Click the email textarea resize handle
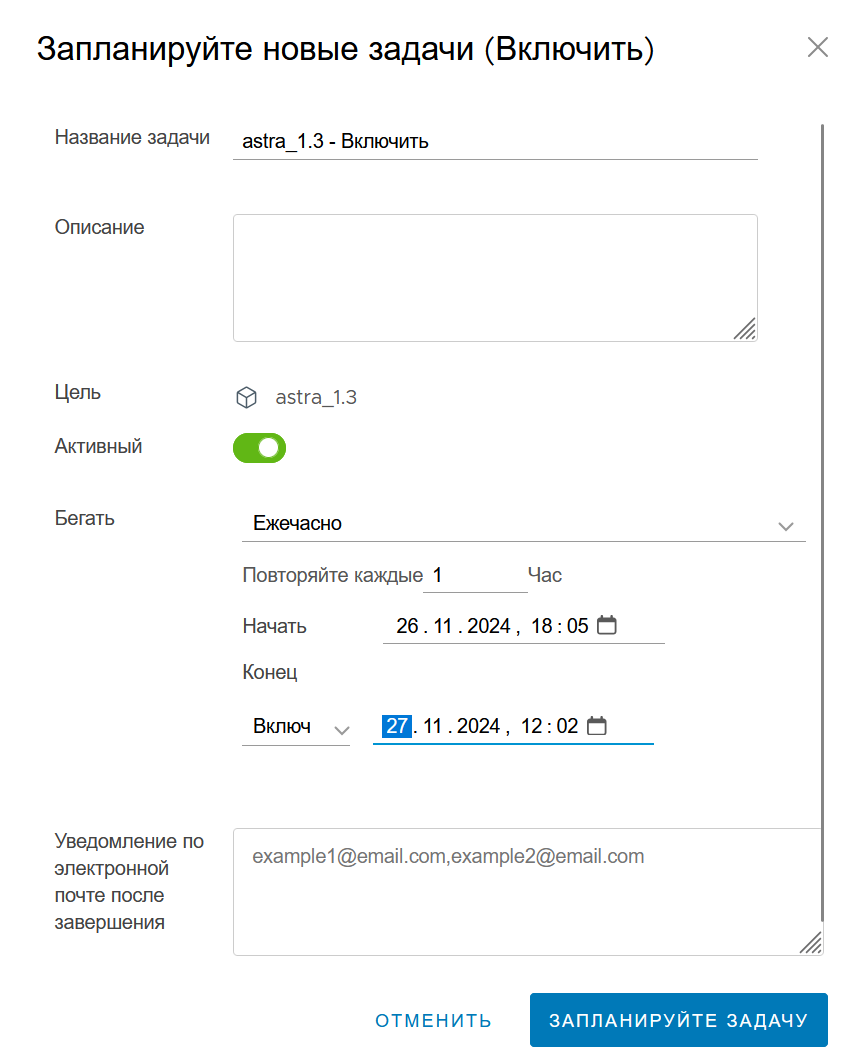 tap(811, 943)
